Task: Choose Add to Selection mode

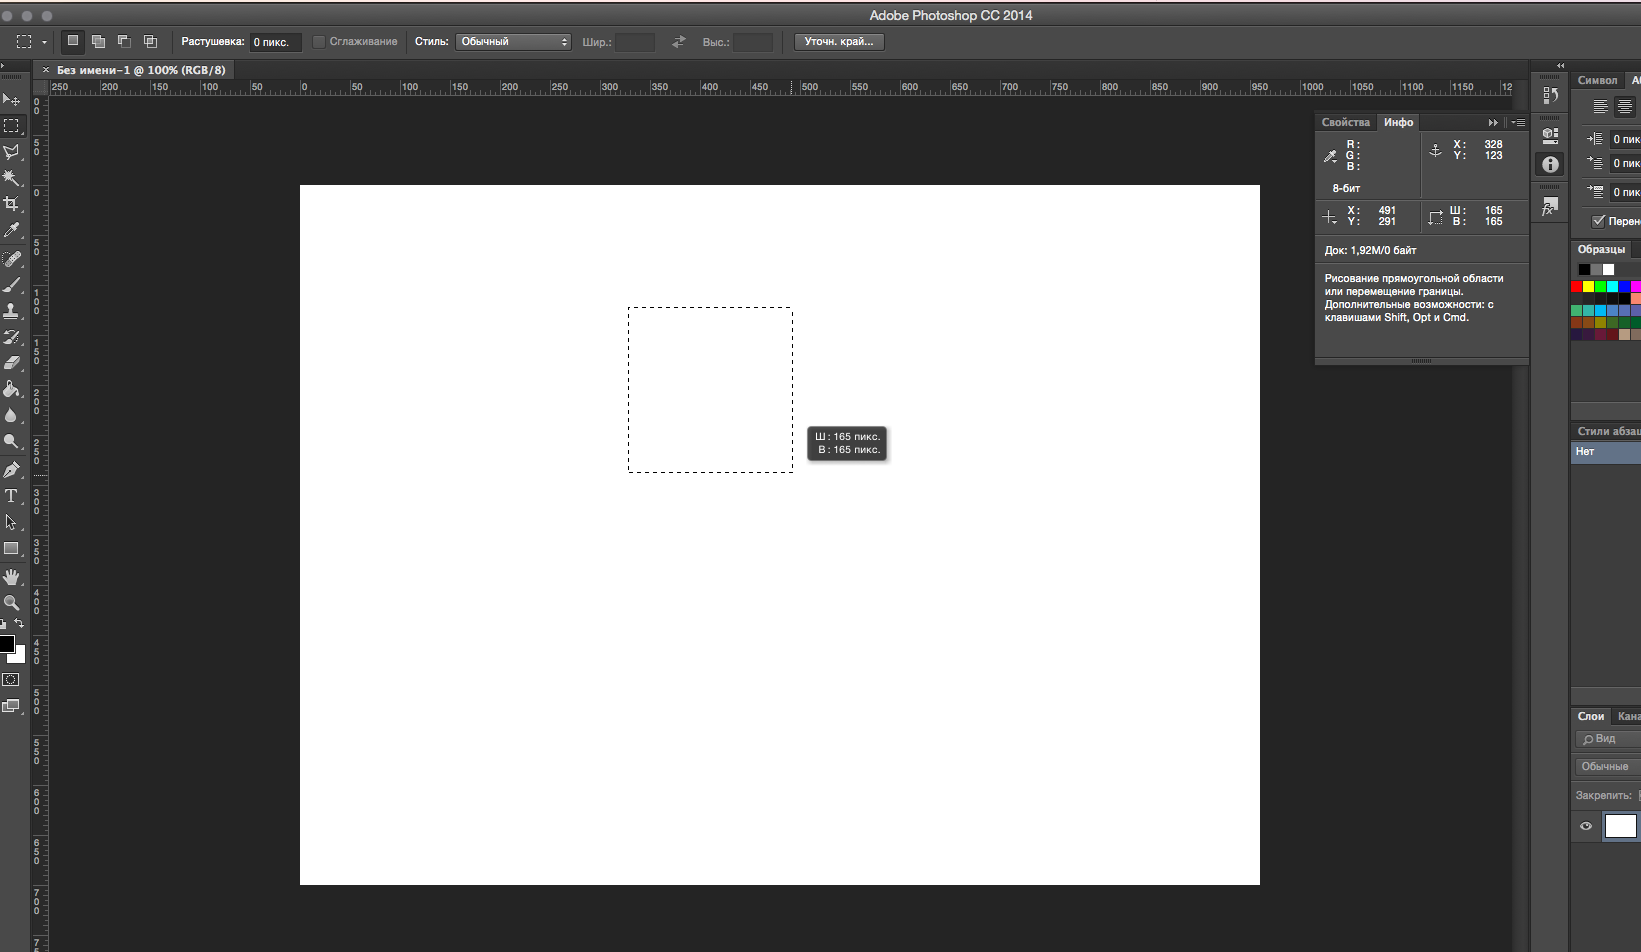Action: 98,41
